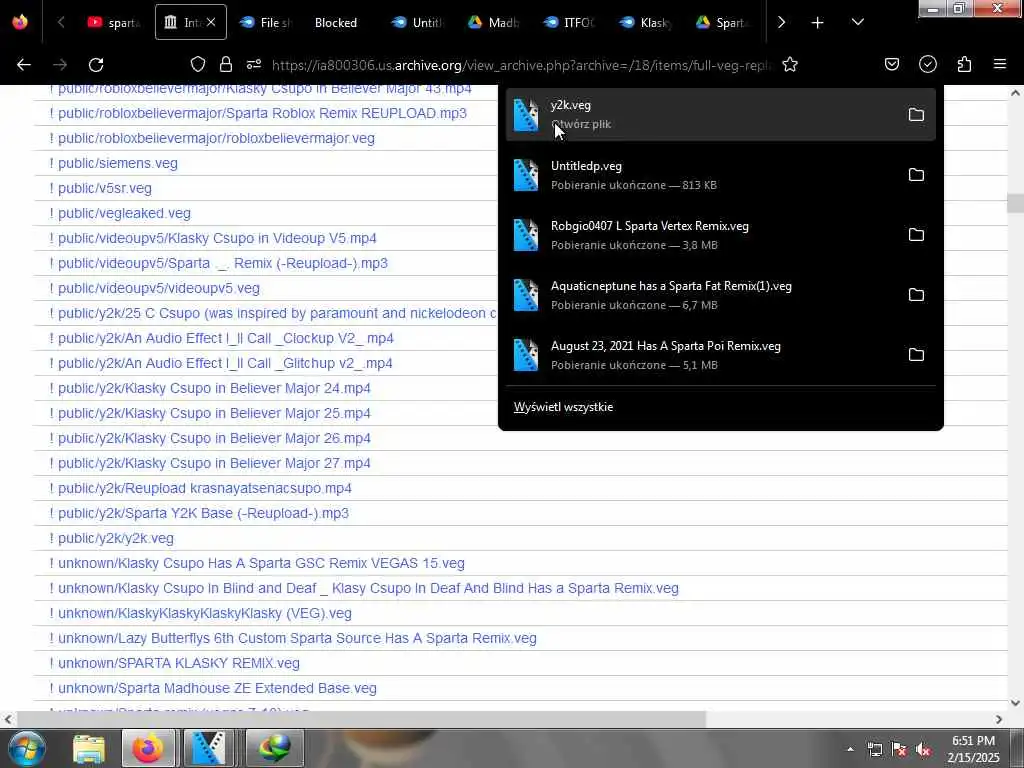Image resolution: width=1024 pixels, height=768 pixels.
Task: Close the Internet Archive tab
Action: coord(211,22)
